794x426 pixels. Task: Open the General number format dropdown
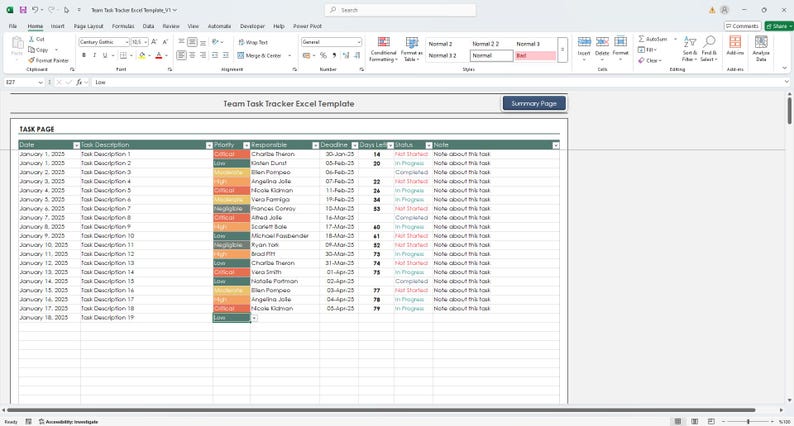[x=359, y=42]
